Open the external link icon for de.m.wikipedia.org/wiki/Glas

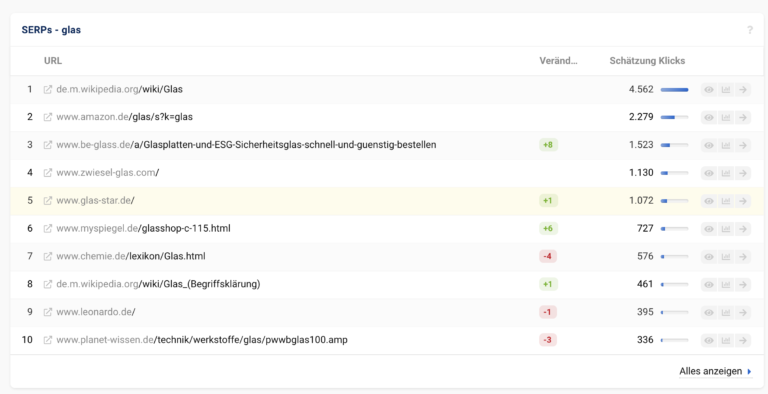pos(48,90)
